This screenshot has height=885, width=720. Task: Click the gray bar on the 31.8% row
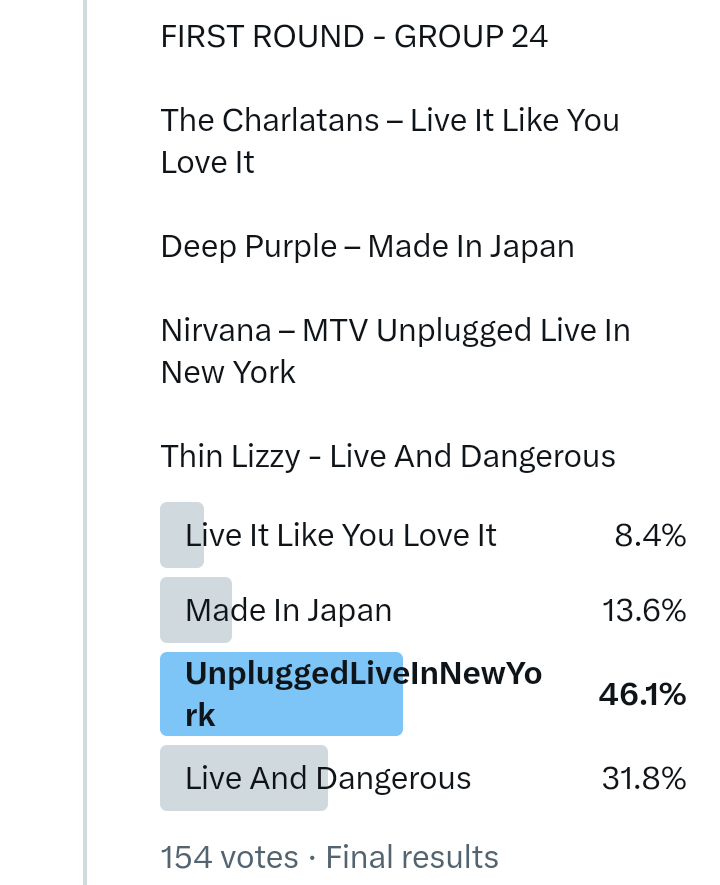pyautogui.click(x=173, y=778)
